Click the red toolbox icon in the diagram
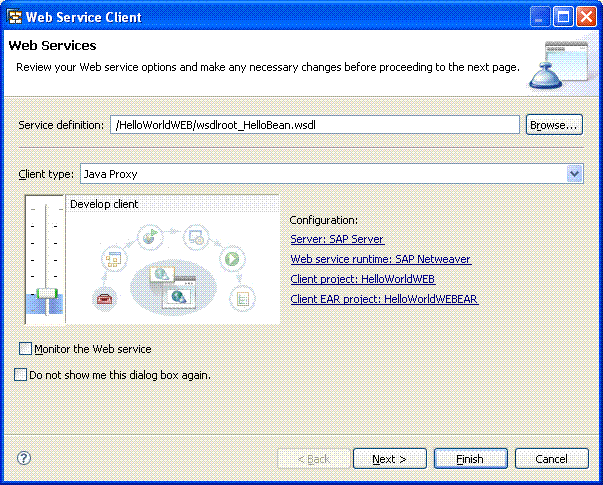Screen dimensions: 603x485 pos(102,297)
